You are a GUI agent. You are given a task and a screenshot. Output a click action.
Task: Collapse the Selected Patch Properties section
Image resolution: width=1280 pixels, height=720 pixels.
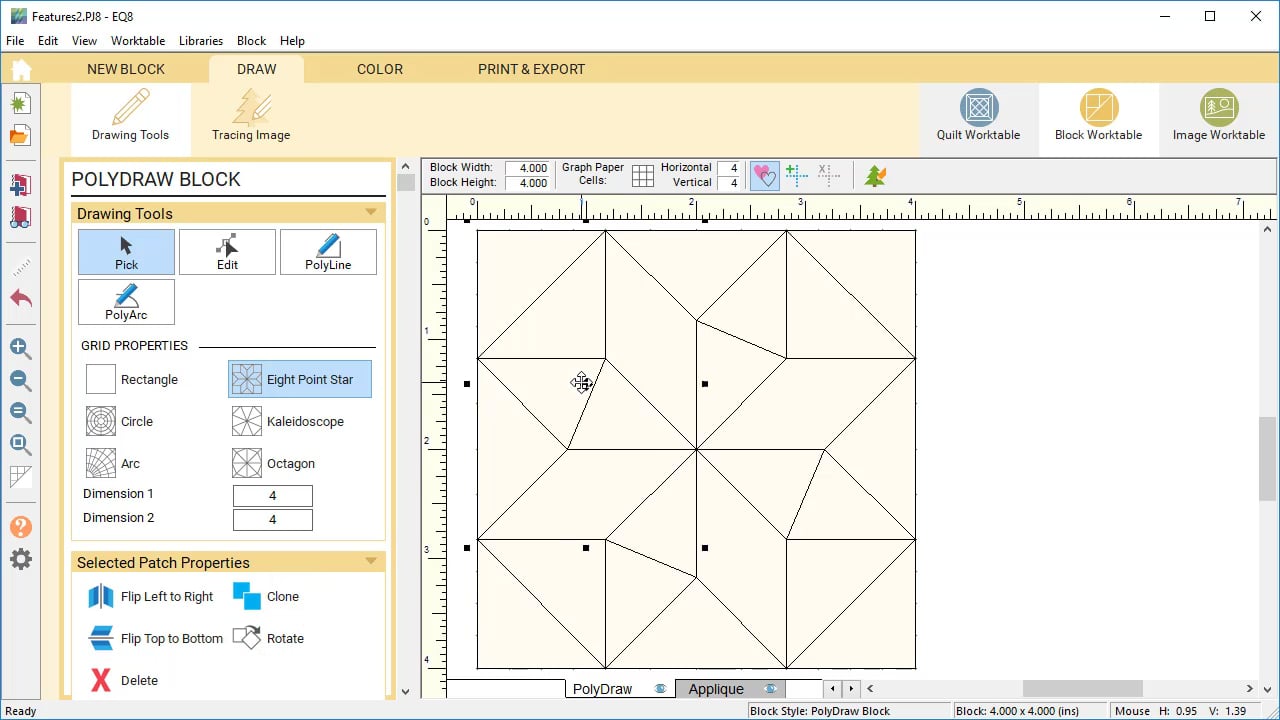point(371,562)
